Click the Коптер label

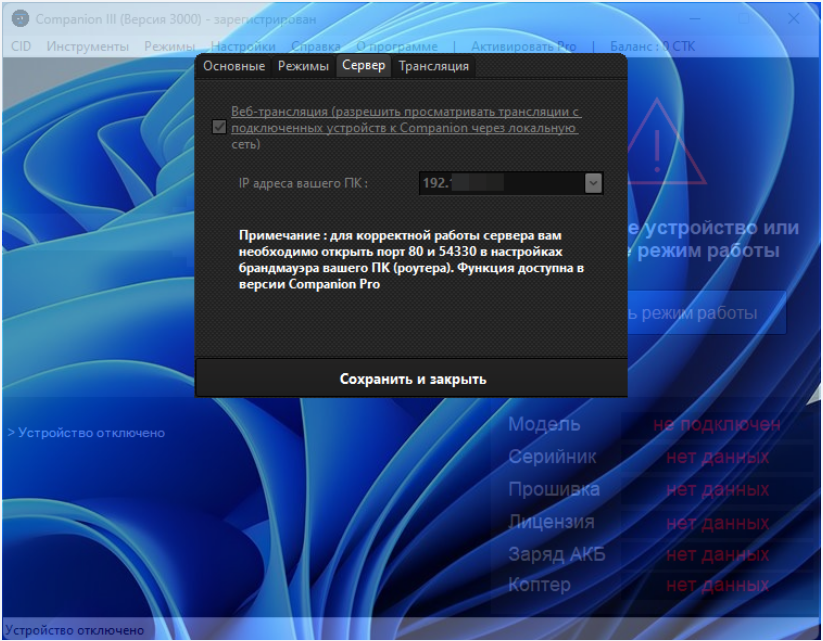pyautogui.click(x=539, y=584)
